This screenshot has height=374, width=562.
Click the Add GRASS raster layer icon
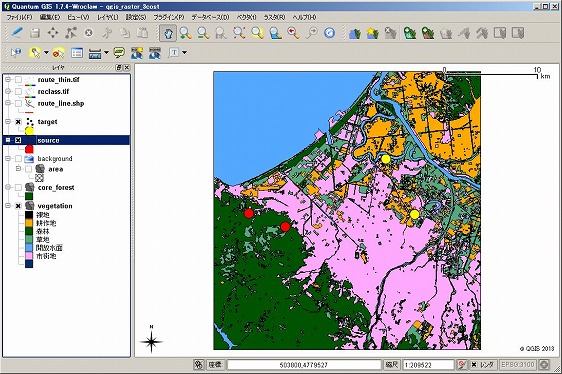(x=428, y=33)
